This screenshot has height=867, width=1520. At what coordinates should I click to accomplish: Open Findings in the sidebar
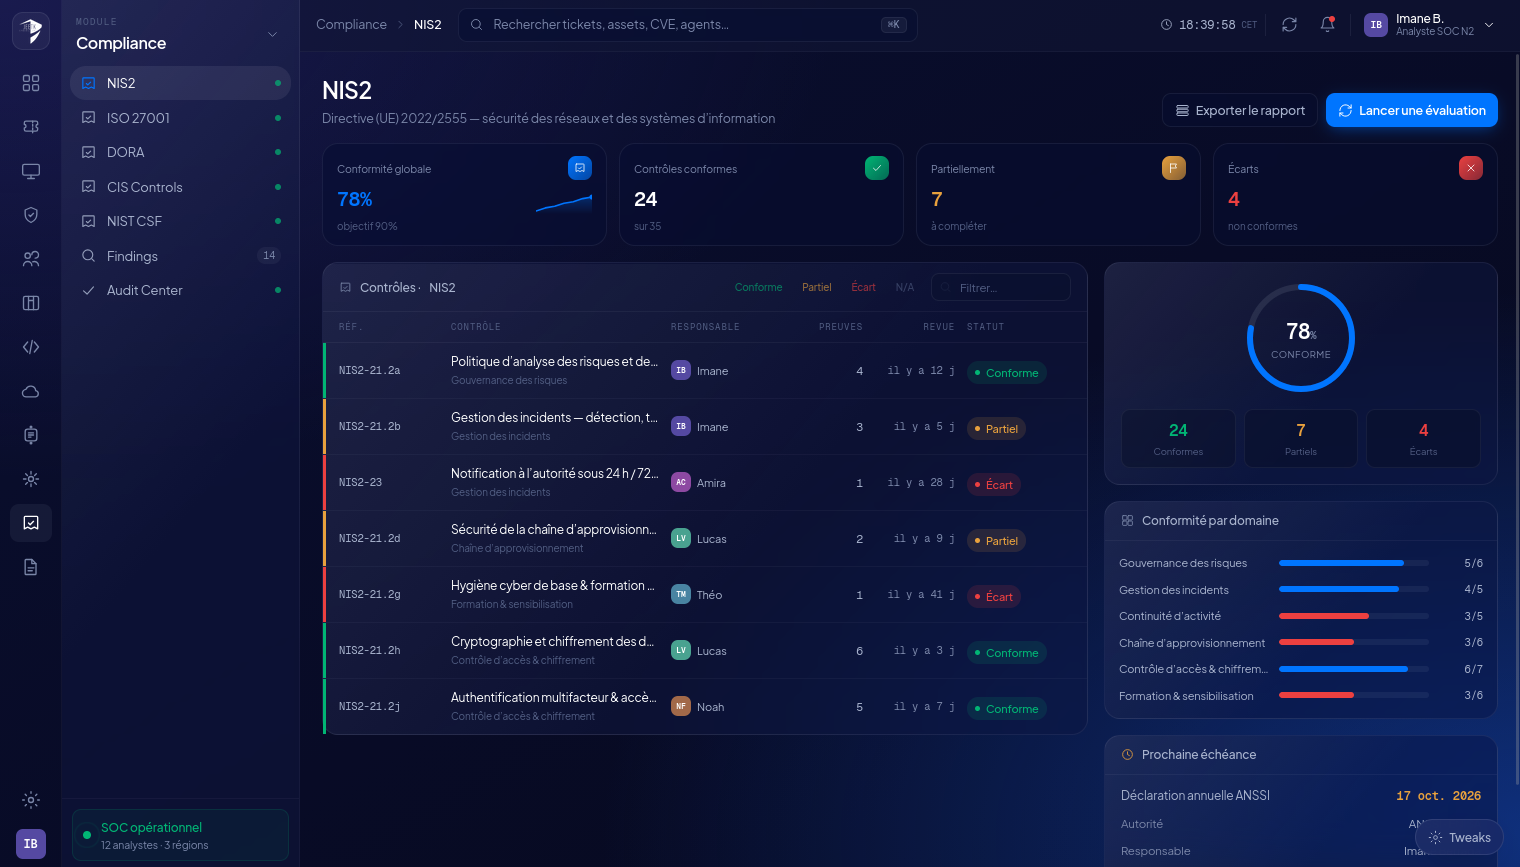(x=180, y=256)
